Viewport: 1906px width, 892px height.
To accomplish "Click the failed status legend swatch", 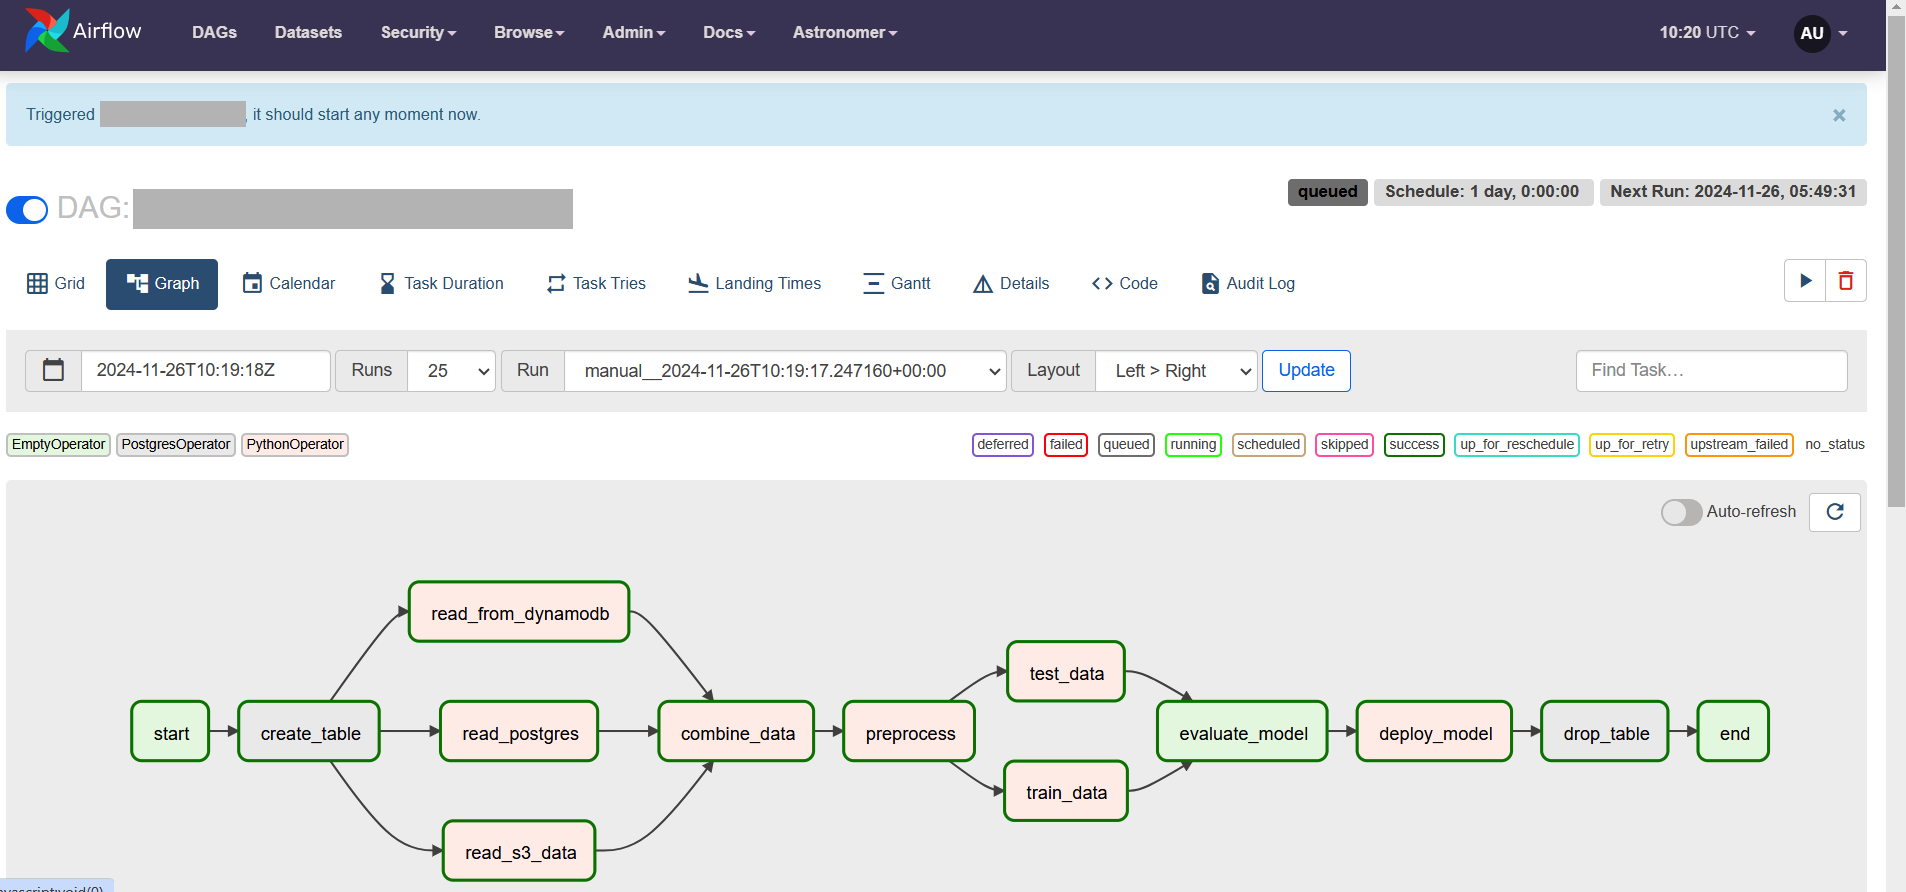I will [1065, 445].
